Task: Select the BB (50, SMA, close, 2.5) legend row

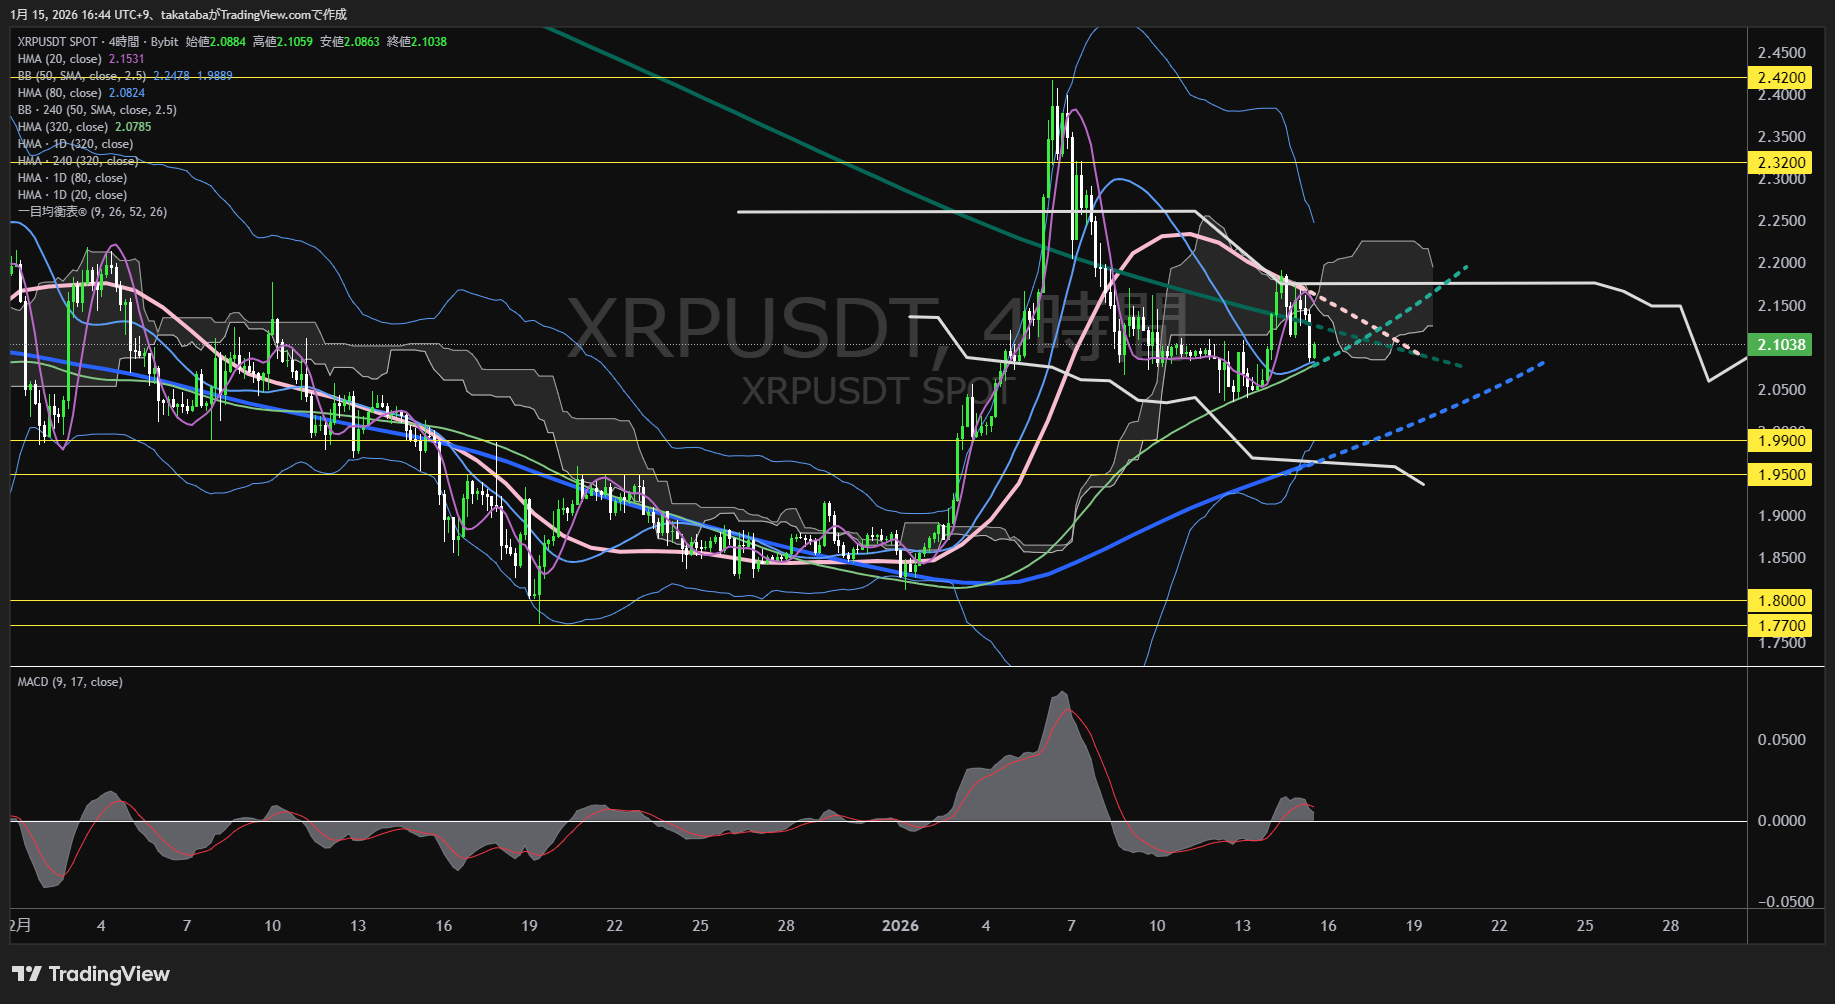Action: pos(125,76)
